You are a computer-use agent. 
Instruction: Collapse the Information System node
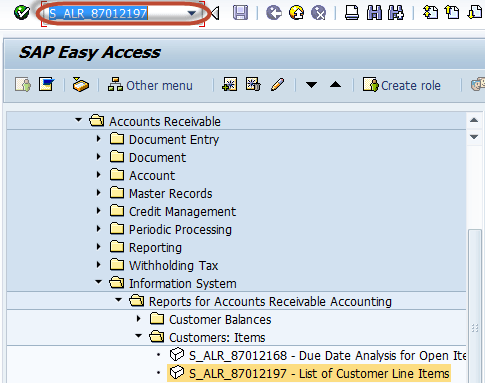(98, 282)
